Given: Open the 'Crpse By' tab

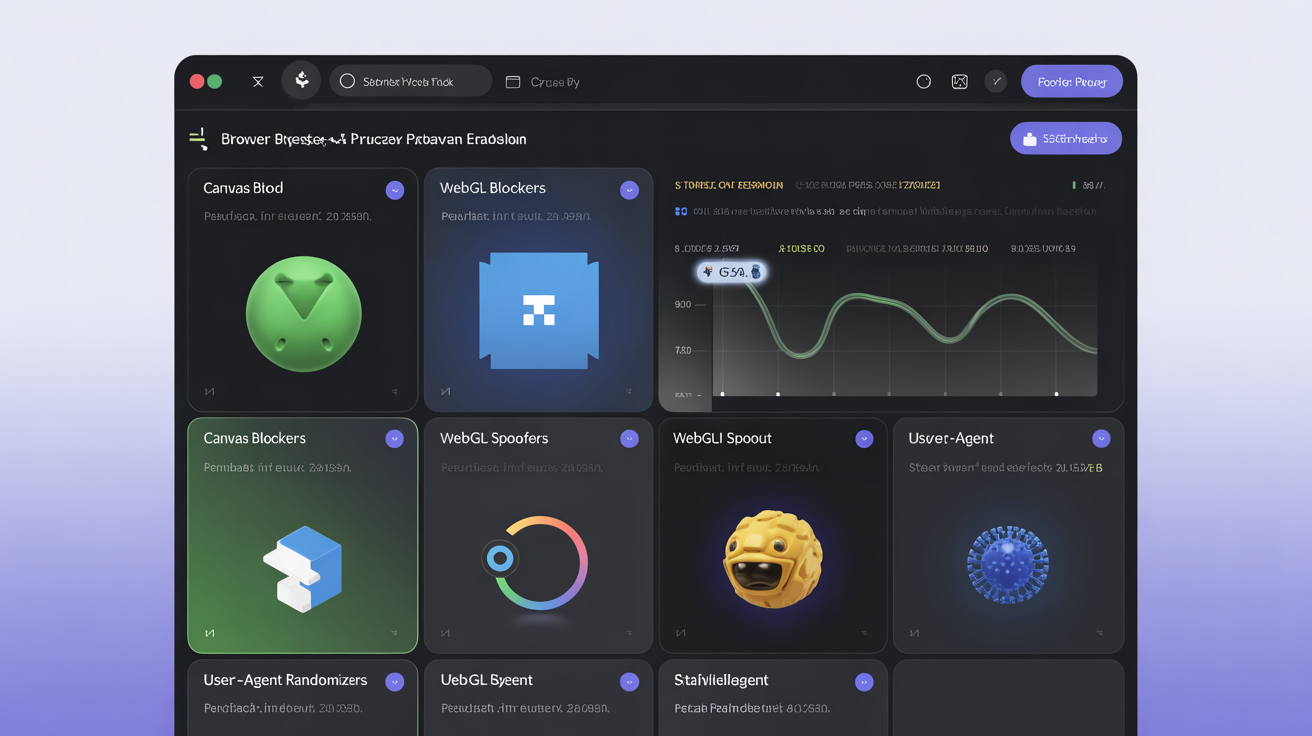Looking at the screenshot, I should point(555,82).
